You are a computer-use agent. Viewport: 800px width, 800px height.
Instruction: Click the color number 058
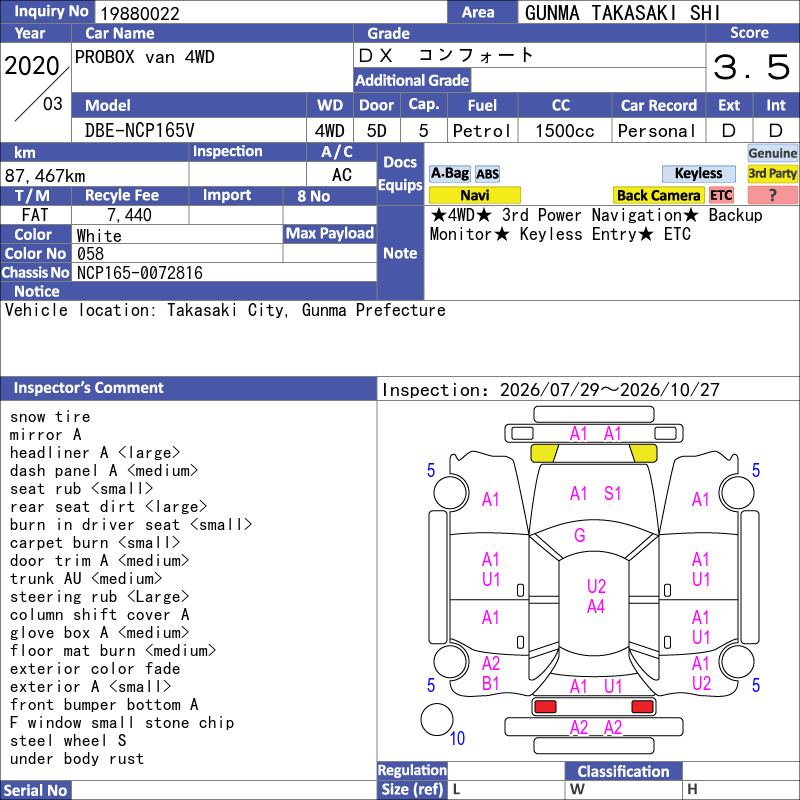pyautogui.click(x=90, y=254)
